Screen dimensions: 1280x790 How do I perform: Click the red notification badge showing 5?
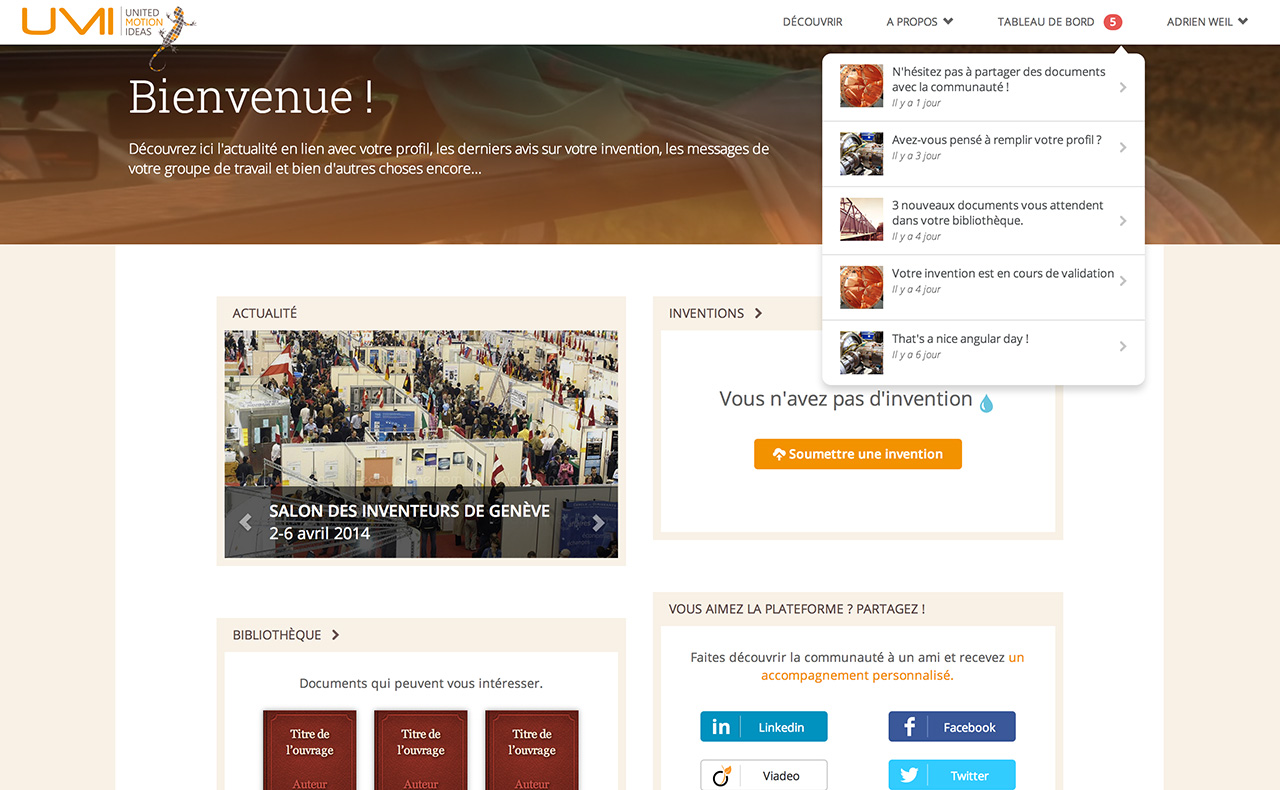pyautogui.click(x=1113, y=22)
